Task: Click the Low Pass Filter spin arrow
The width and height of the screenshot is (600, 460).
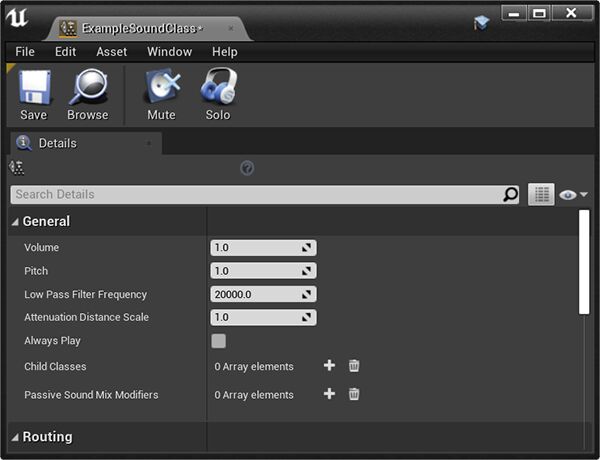Action: 306,294
